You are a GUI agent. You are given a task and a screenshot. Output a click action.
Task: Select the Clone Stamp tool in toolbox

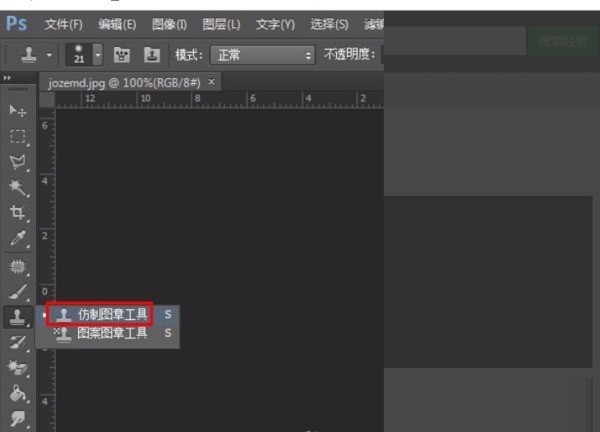pyautogui.click(x=18, y=317)
